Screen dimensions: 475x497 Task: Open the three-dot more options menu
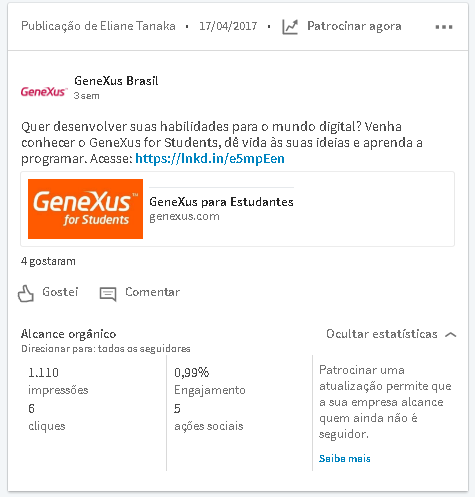444,27
